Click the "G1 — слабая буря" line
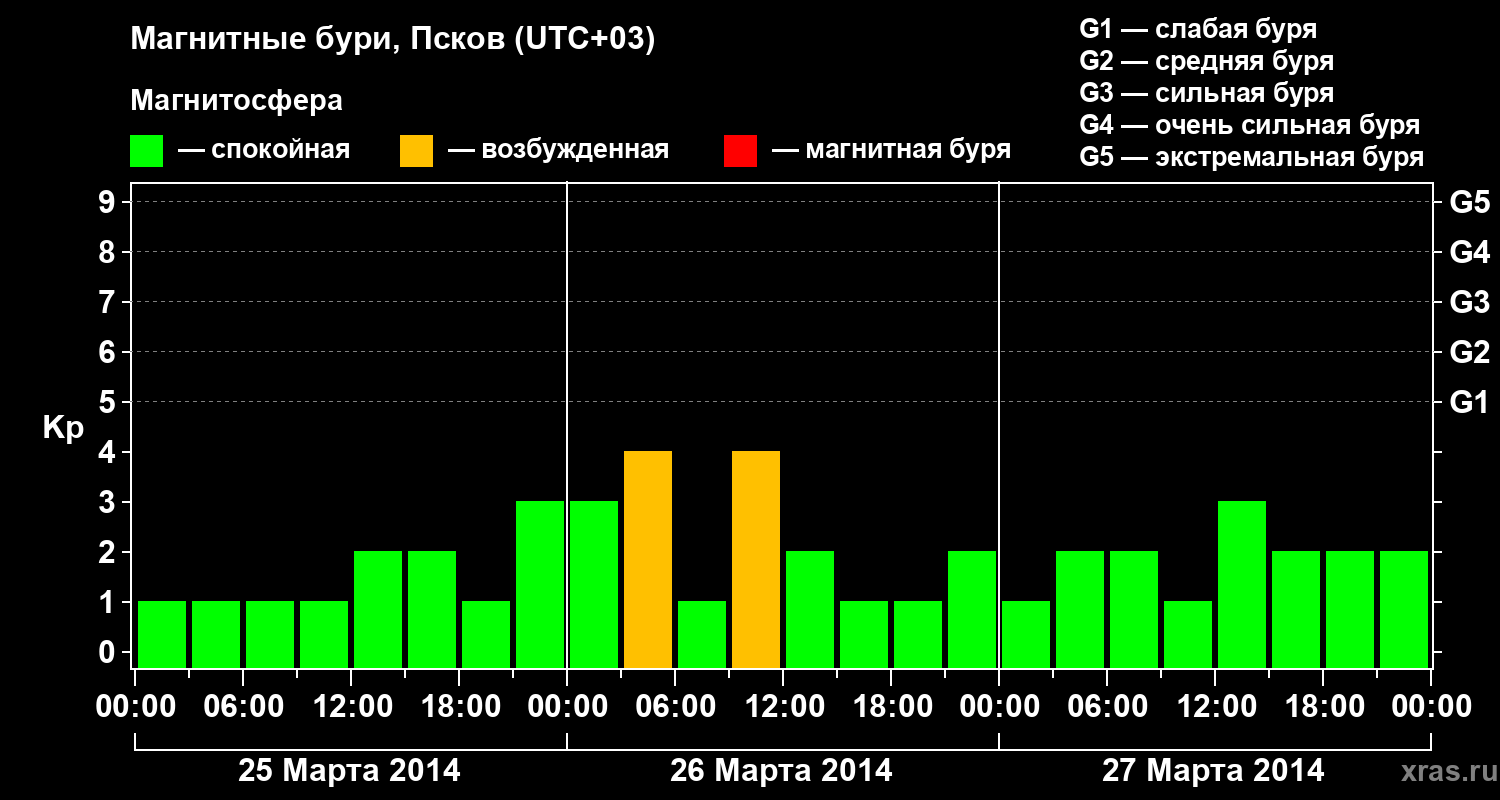The height and width of the screenshot is (800, 1500). (1198, 29)
